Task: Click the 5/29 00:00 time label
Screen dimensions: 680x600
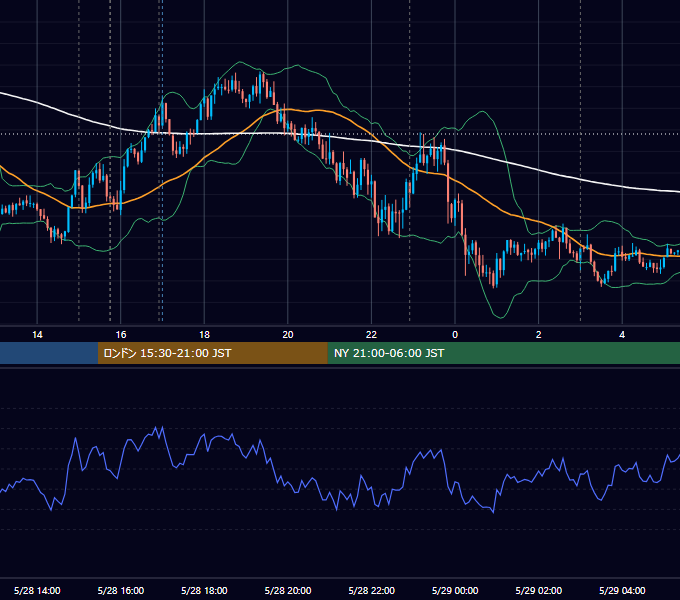Action: 455,590
